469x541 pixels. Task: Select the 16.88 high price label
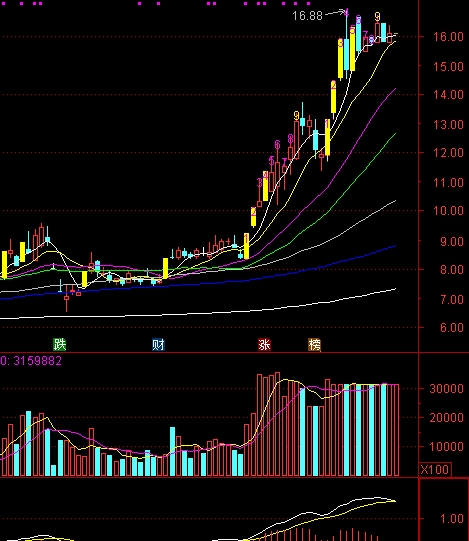click(307, 16)
